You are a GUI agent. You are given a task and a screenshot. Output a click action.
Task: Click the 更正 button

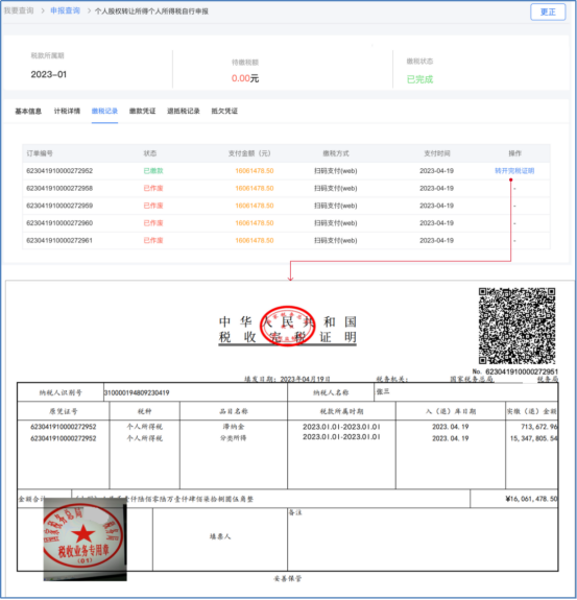coord(548,12)
